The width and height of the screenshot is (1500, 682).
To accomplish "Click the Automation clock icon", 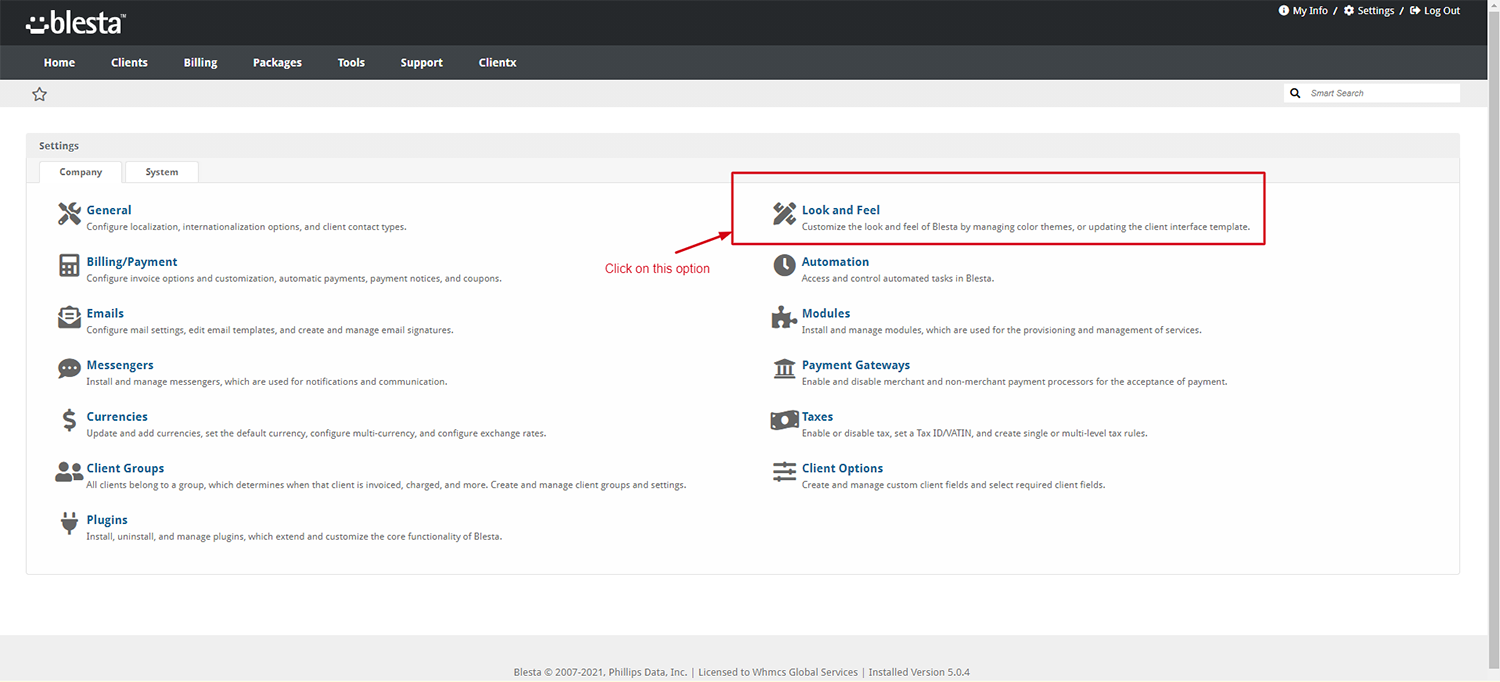I will [785, 266].
